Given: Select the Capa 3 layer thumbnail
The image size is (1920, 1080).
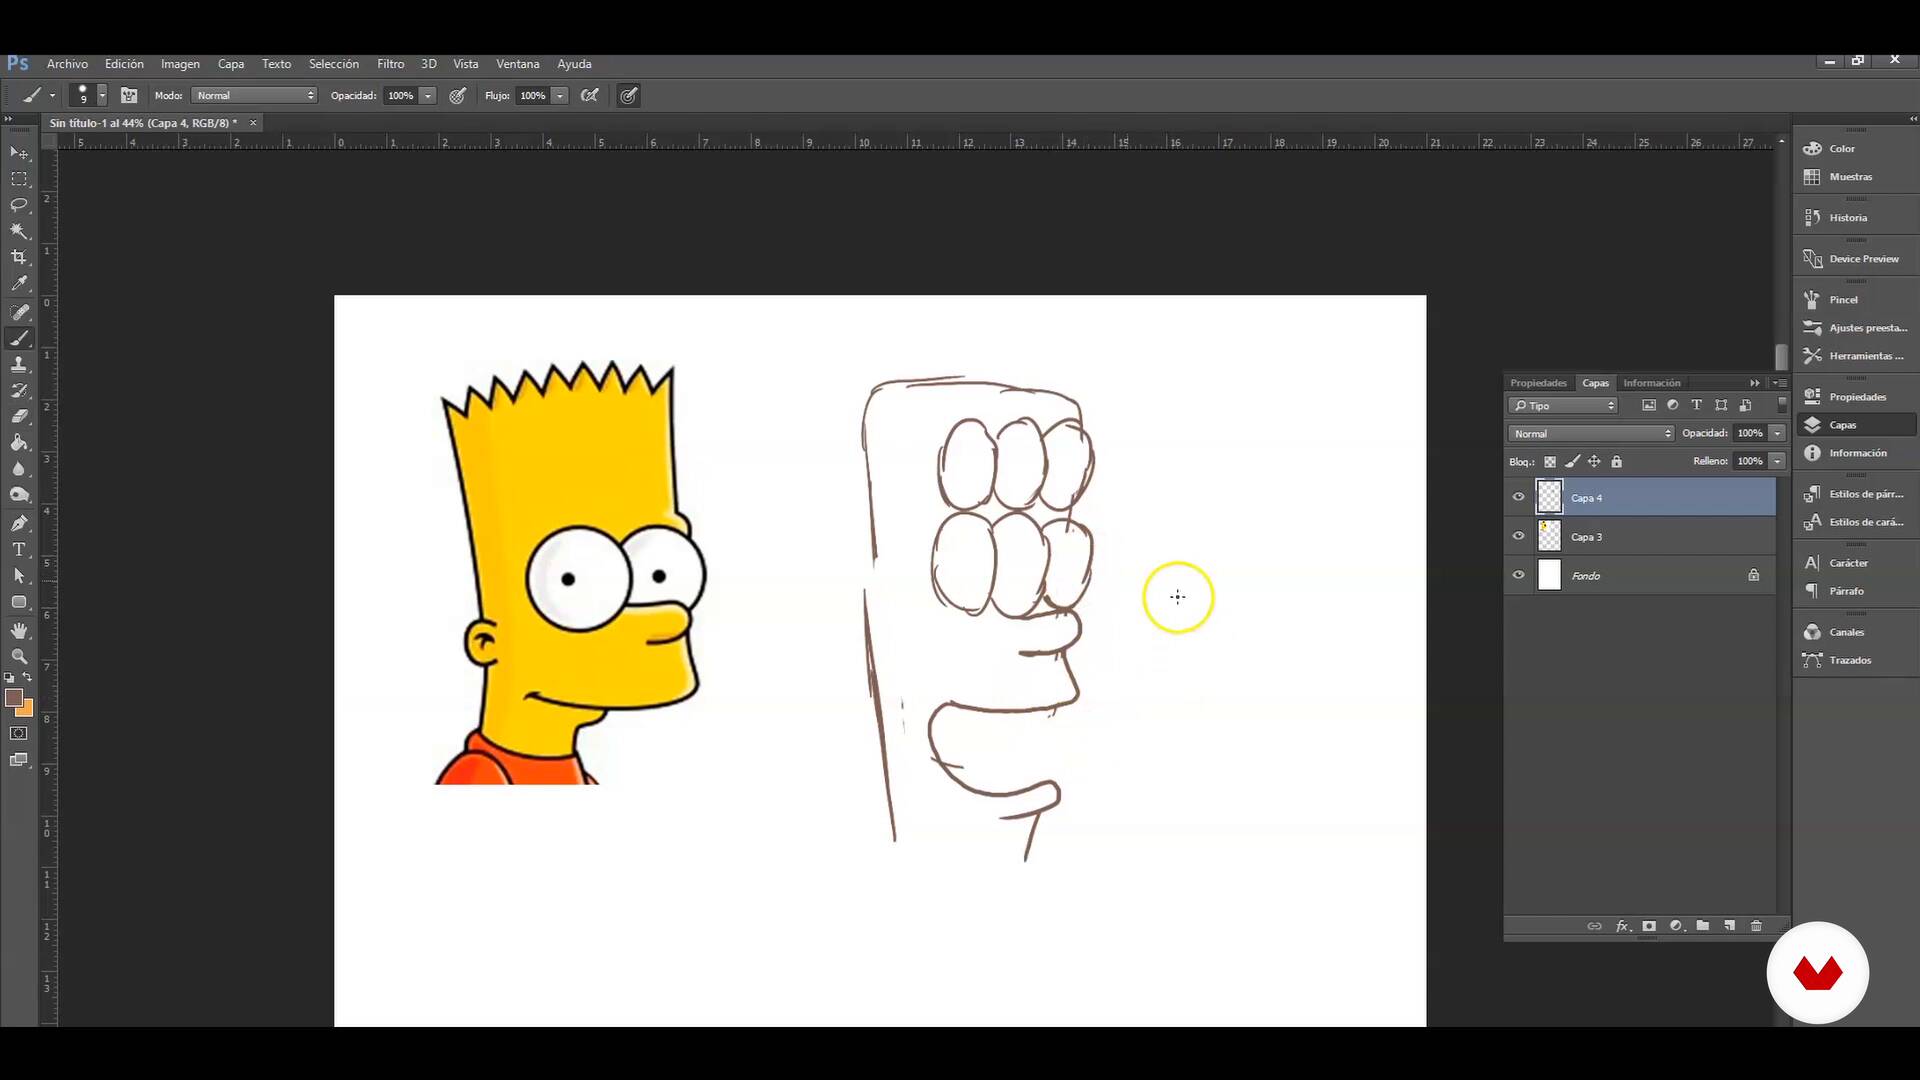Looking at the screenshot, I should [1549, 536].
